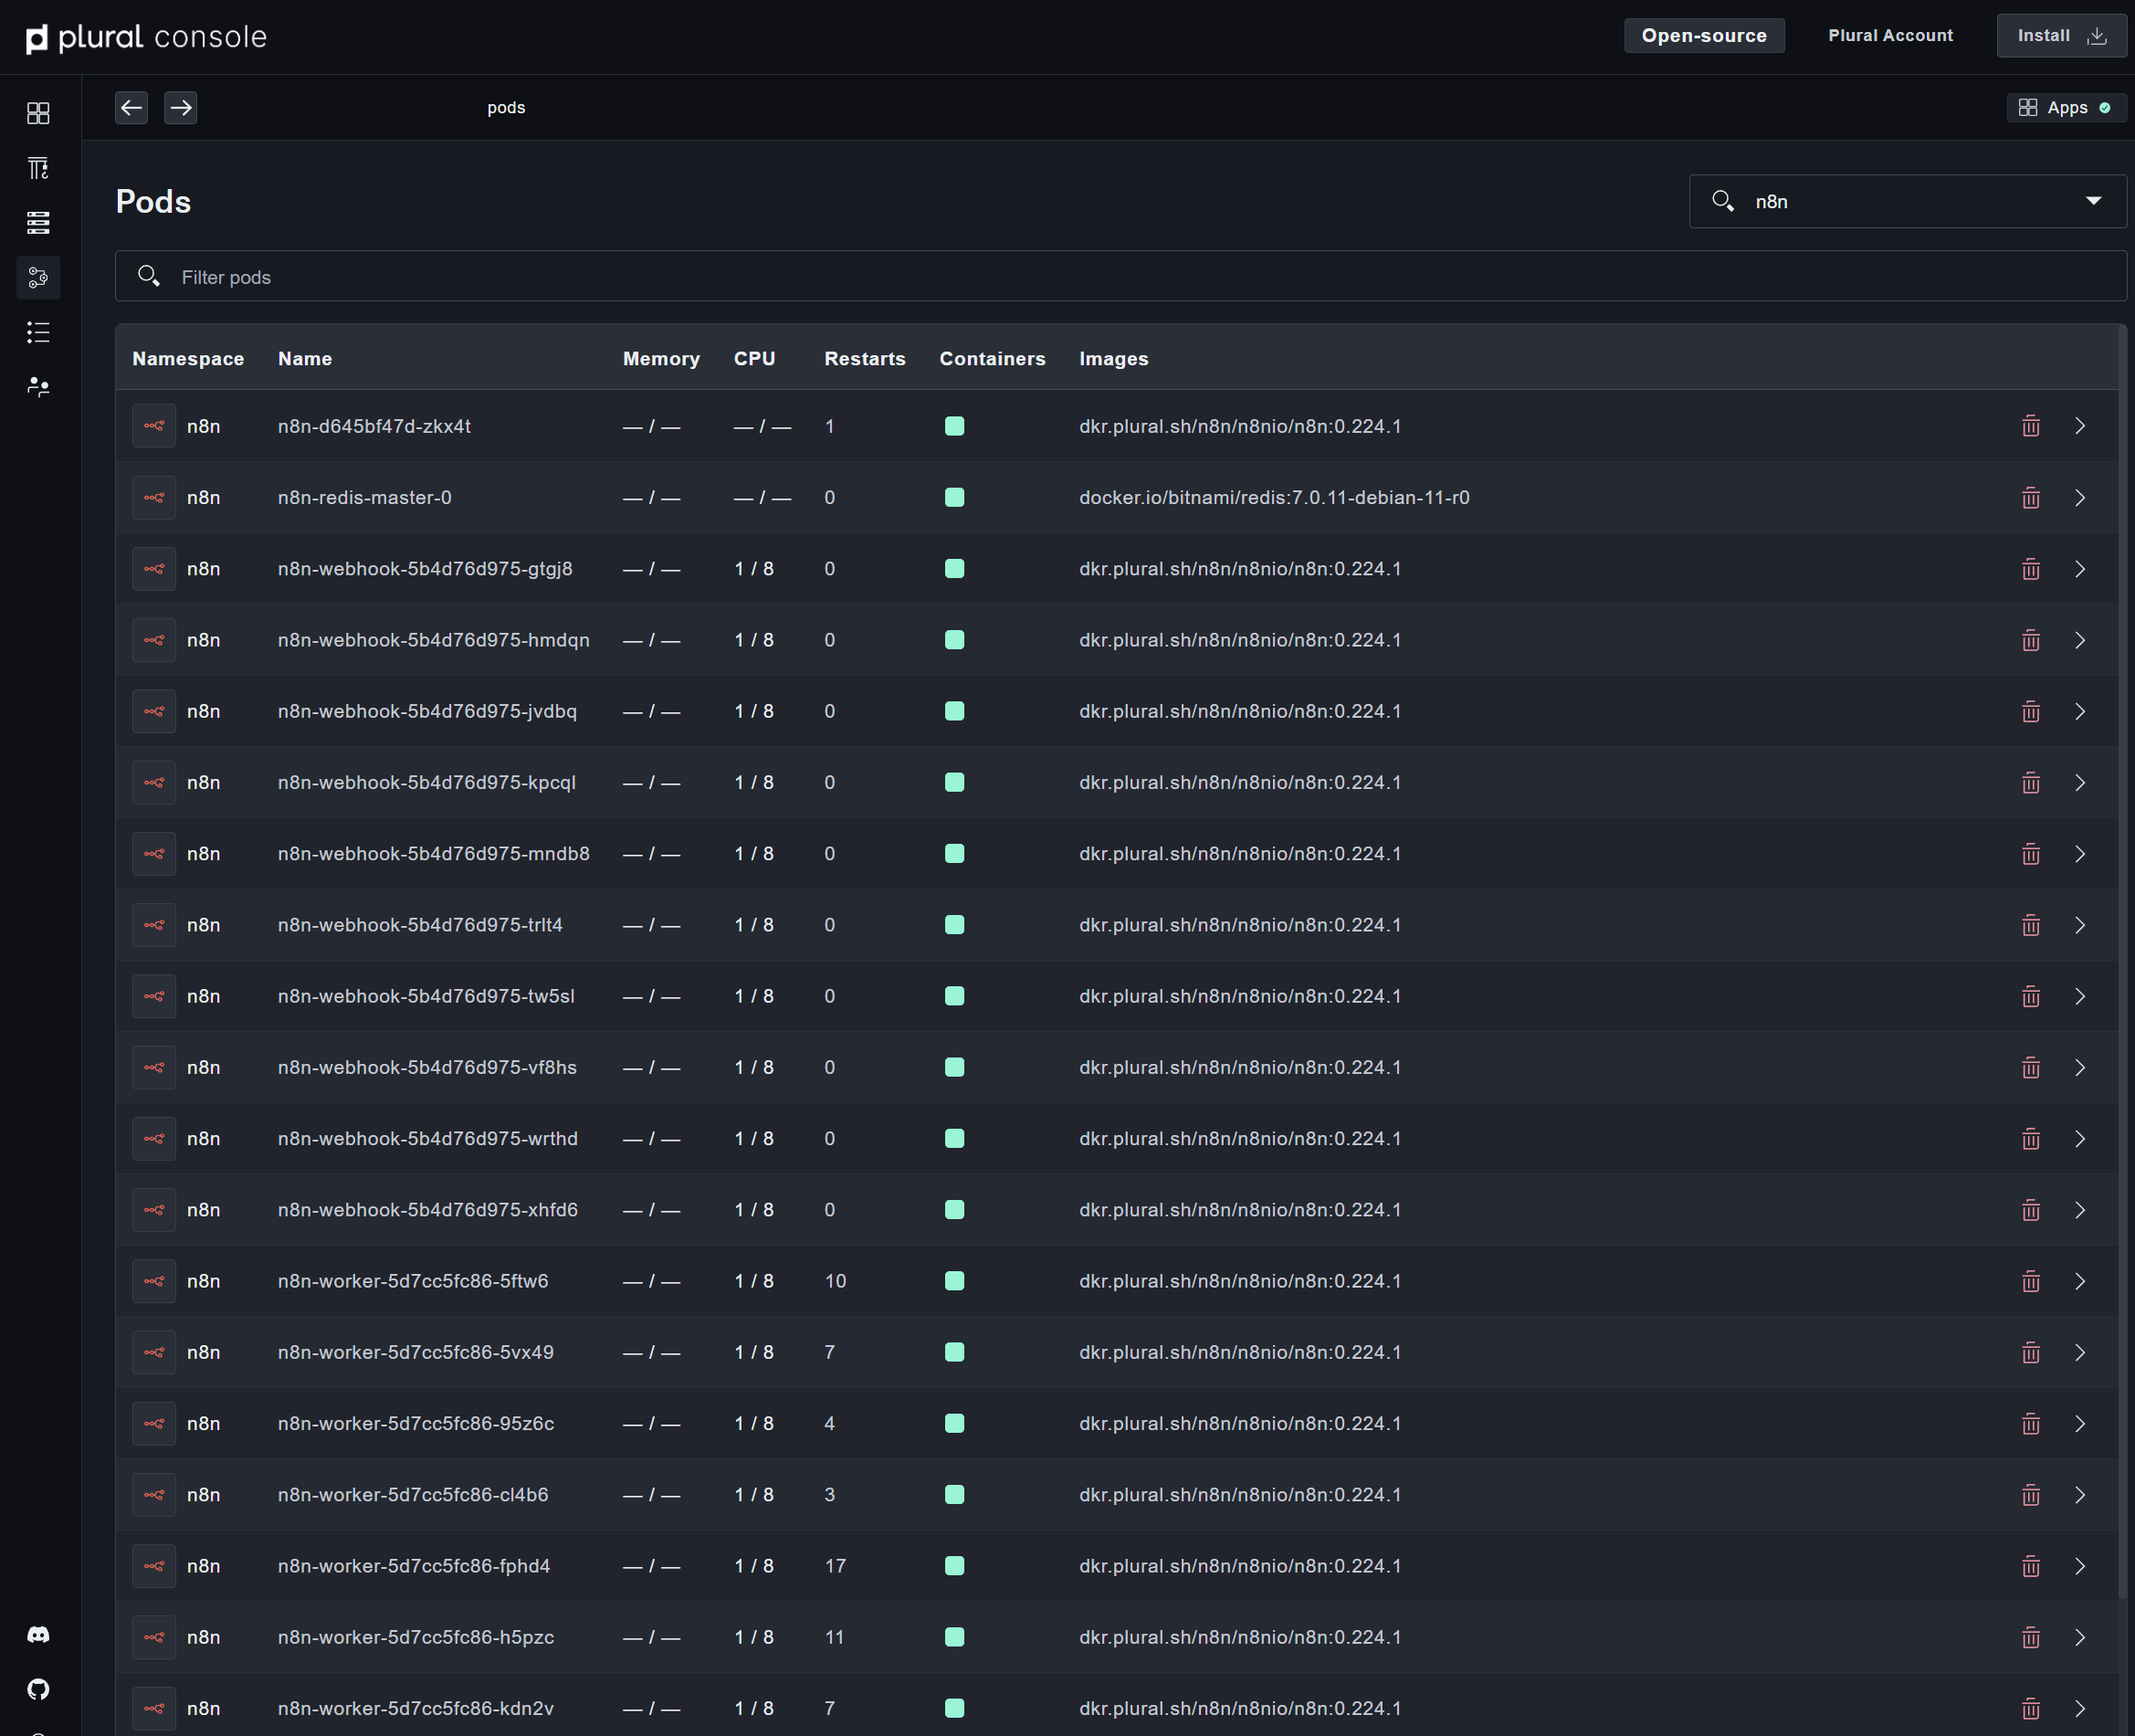This screenshot has width=2135, height=1736.
Task: Open the Apps selector button
Action: (x=2064, y=107)
